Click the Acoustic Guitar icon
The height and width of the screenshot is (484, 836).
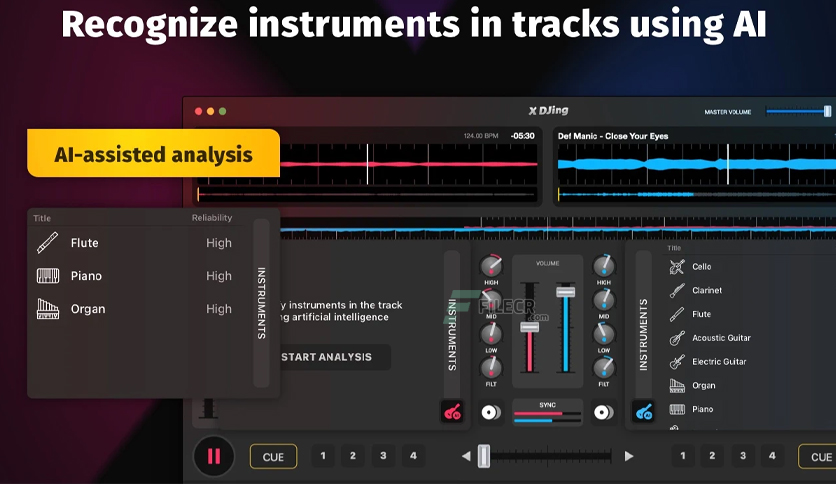pyautogui.click(x=677, y=338)
